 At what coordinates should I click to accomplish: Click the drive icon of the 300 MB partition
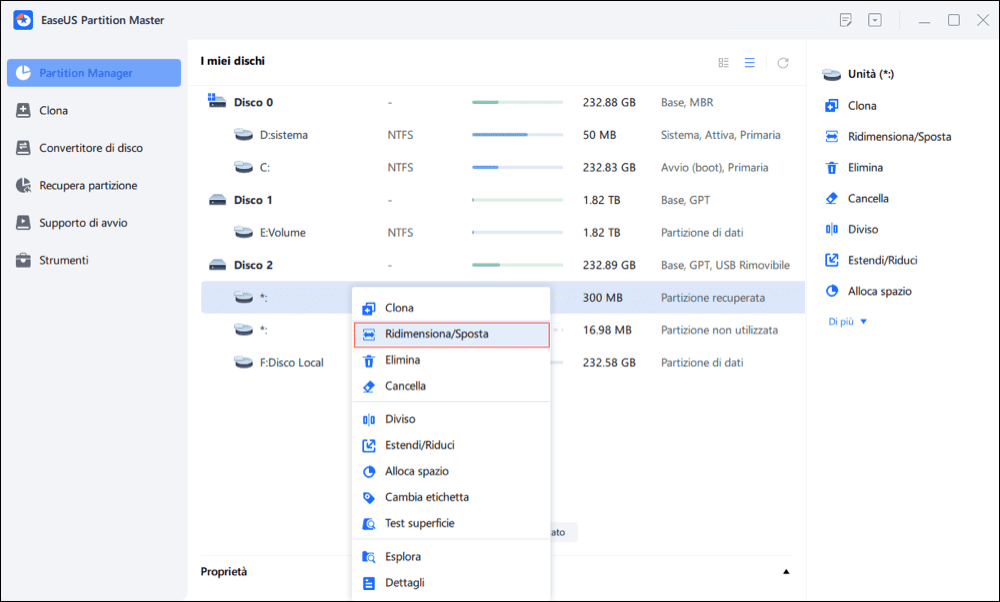244,297
